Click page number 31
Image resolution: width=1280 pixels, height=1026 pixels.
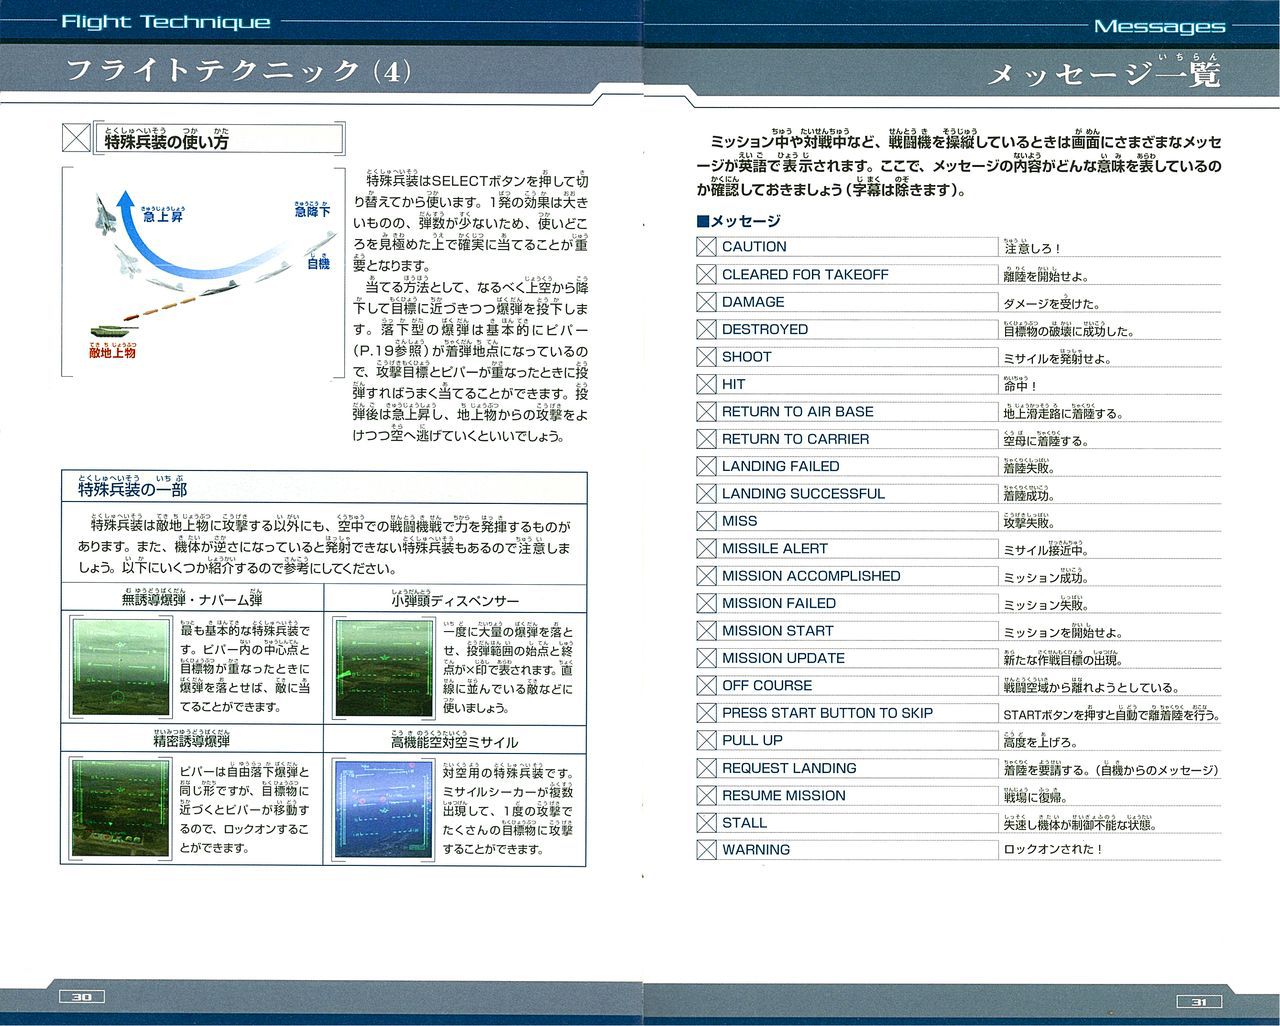(1199, 1002)
